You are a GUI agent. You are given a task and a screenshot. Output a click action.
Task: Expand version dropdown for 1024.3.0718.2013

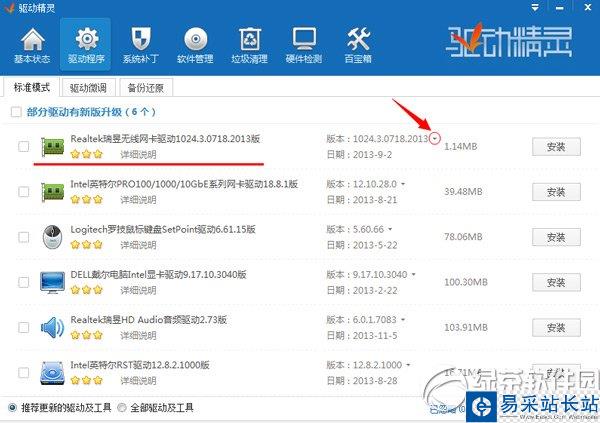435,139
